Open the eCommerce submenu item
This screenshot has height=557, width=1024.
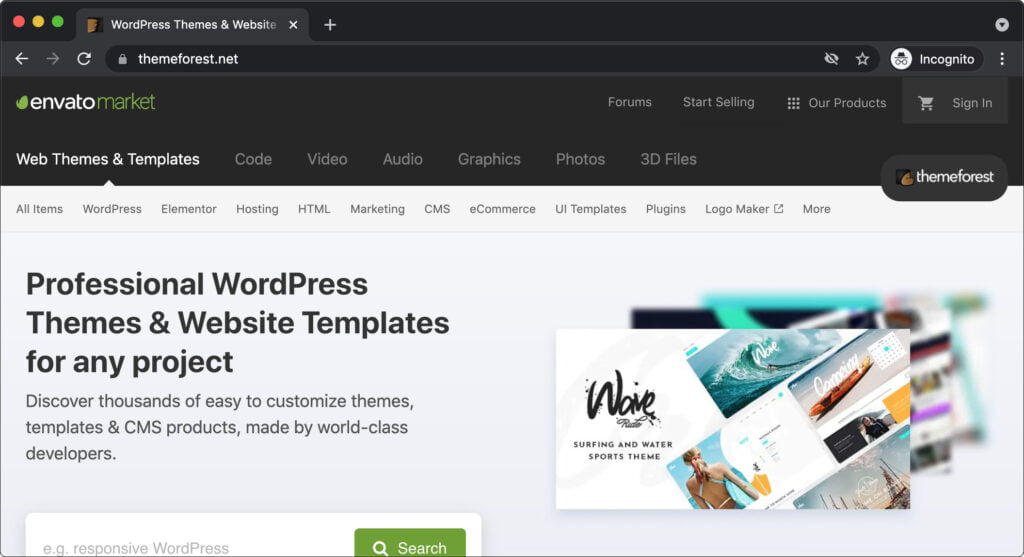point(502,209)
